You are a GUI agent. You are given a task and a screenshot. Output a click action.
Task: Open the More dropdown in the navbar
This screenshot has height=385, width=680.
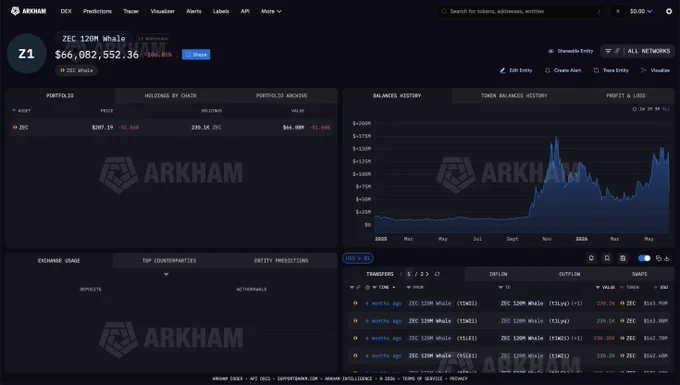[x=271, y=11]
